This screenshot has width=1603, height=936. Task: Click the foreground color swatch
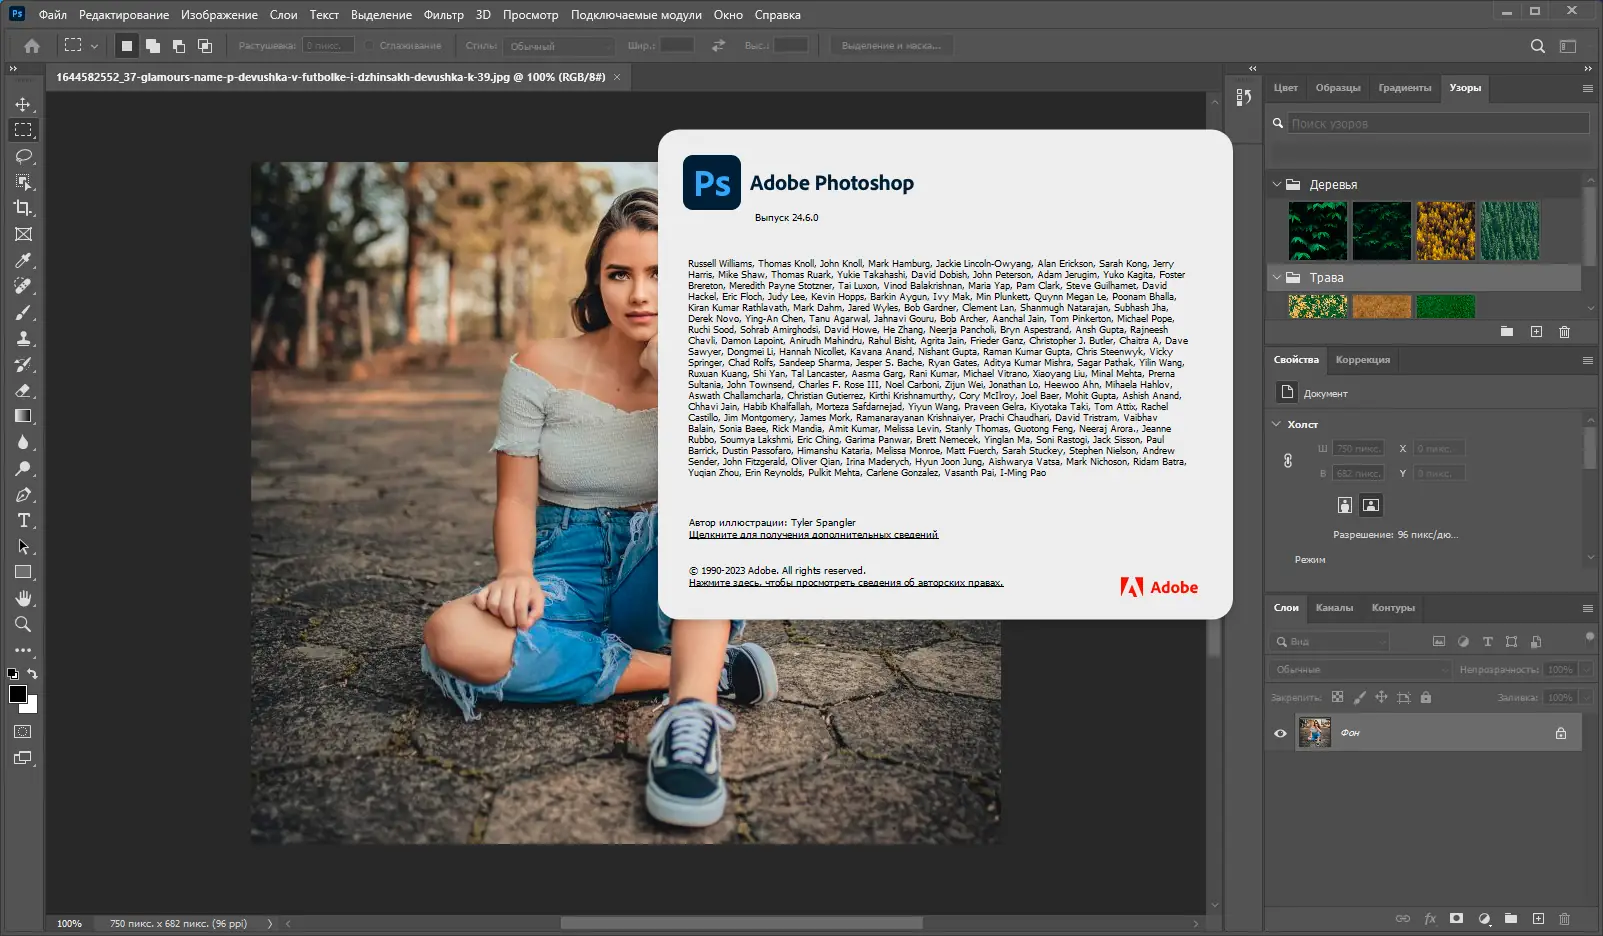pyautogui.click(x=17, y=694)
